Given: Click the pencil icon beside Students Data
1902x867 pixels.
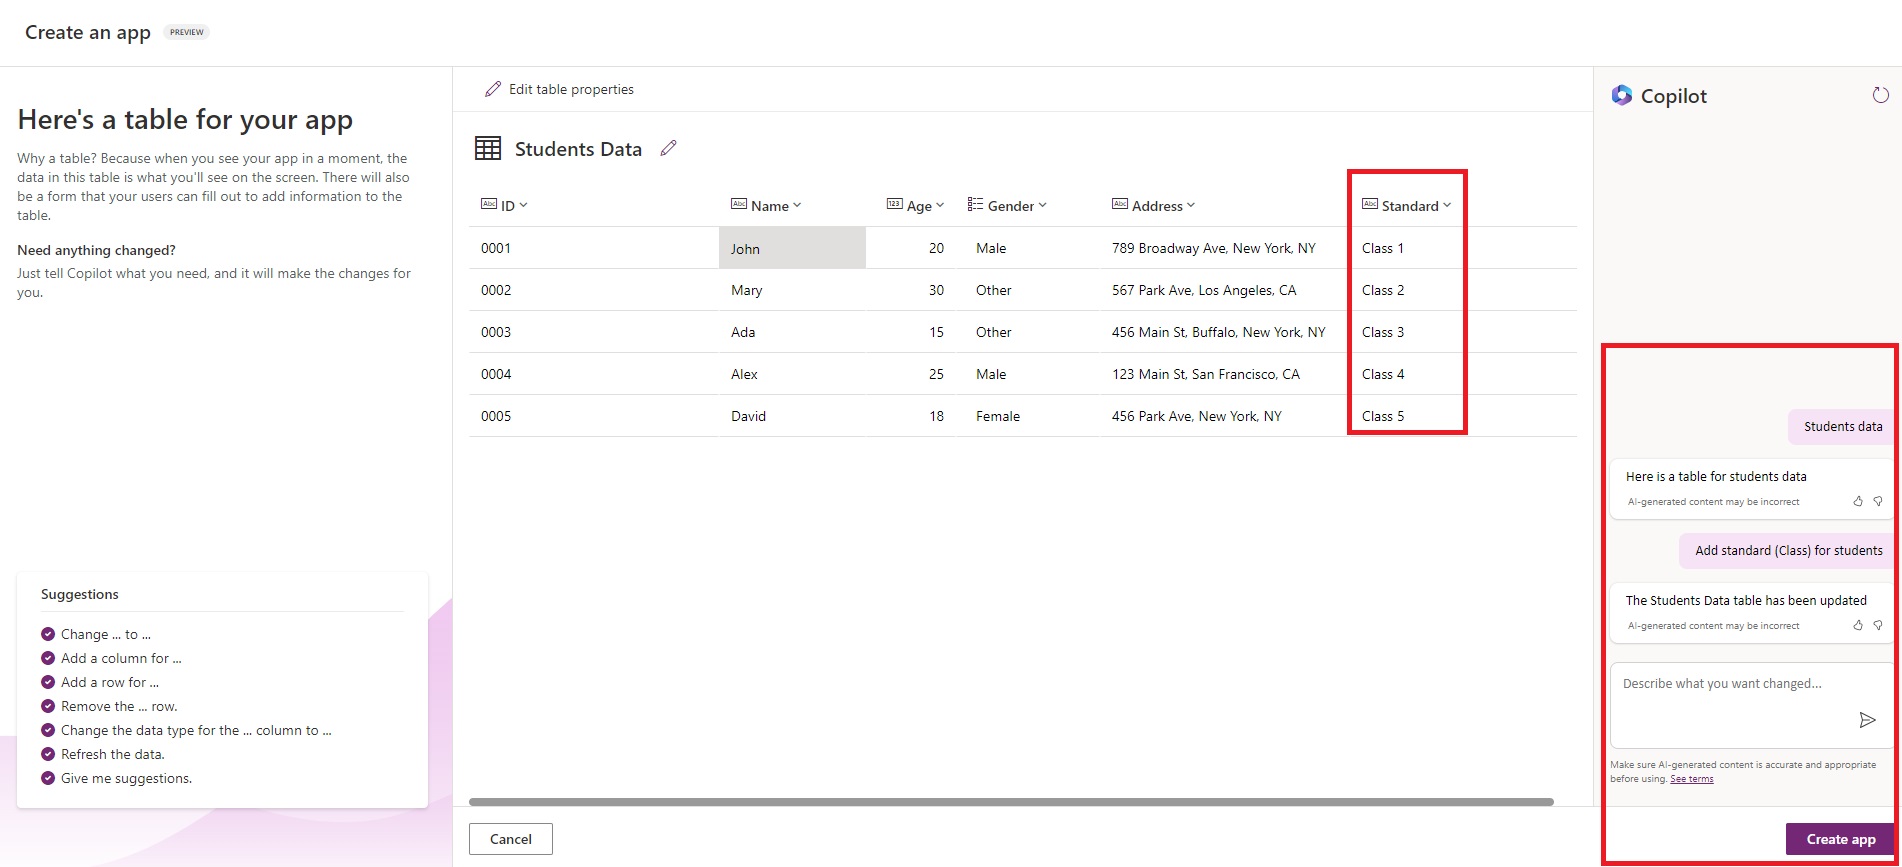Looking at the screenshot, I should coord(668,148).
